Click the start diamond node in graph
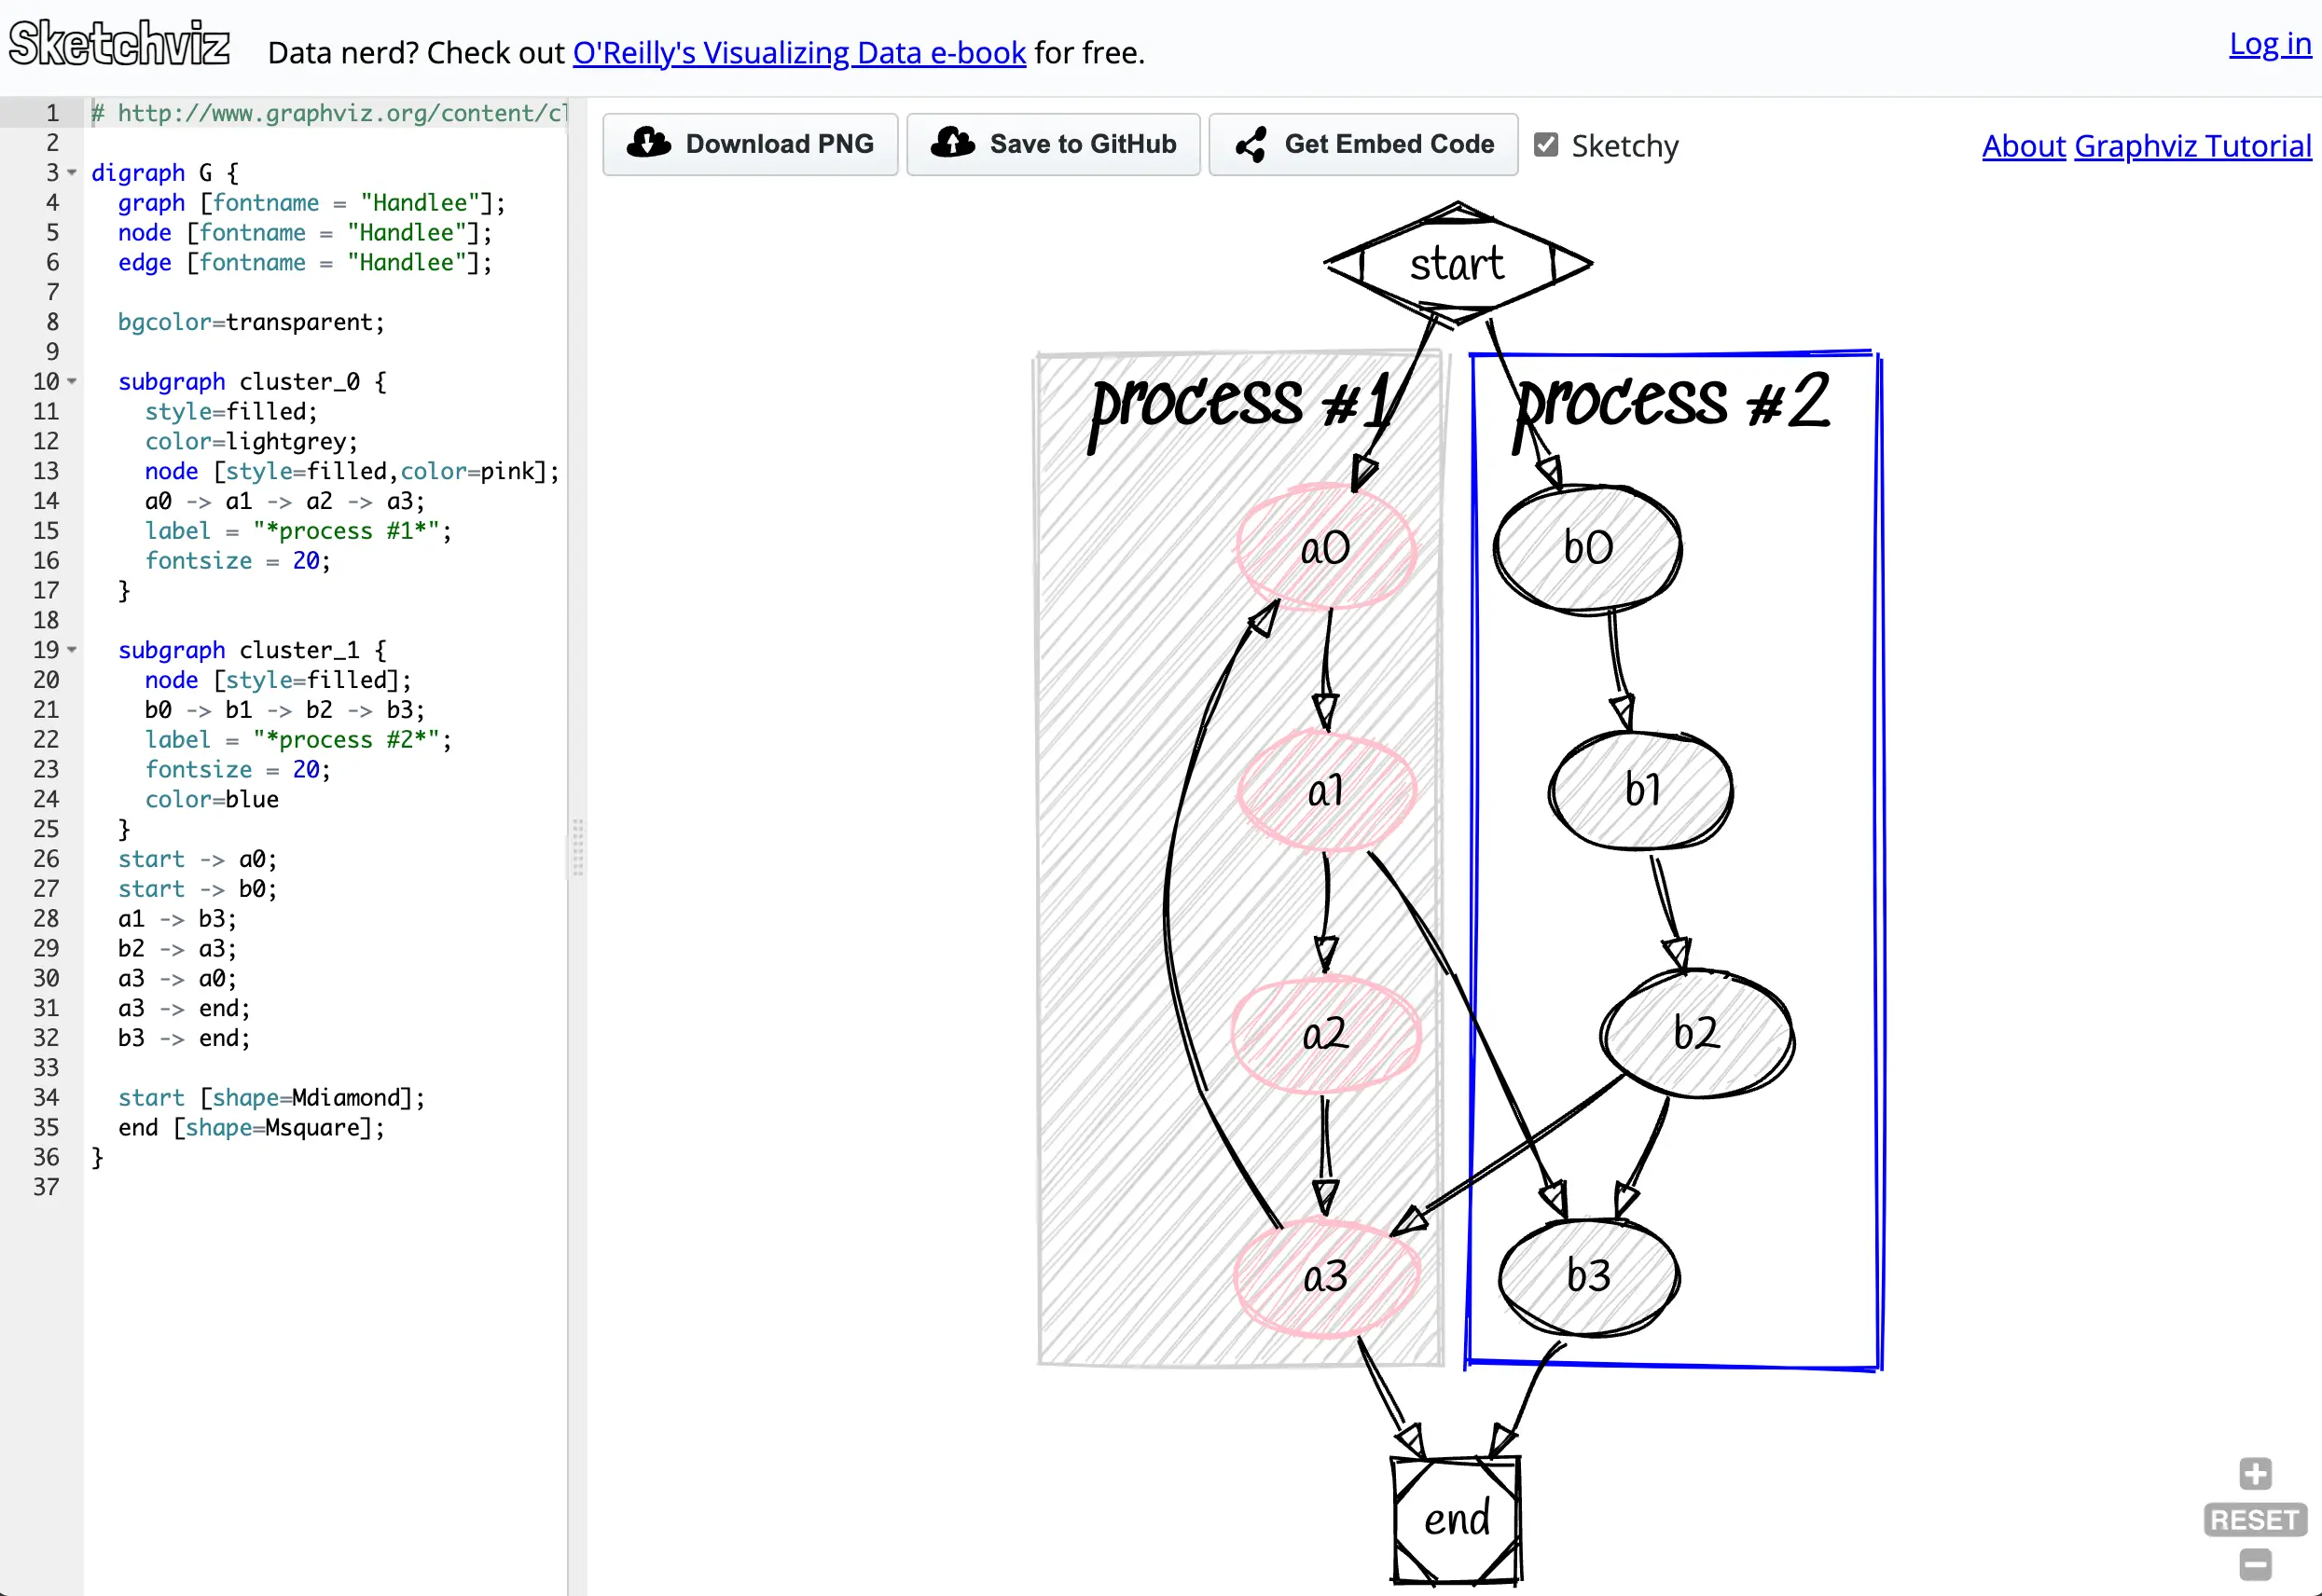 click(x=1457, y=265)
